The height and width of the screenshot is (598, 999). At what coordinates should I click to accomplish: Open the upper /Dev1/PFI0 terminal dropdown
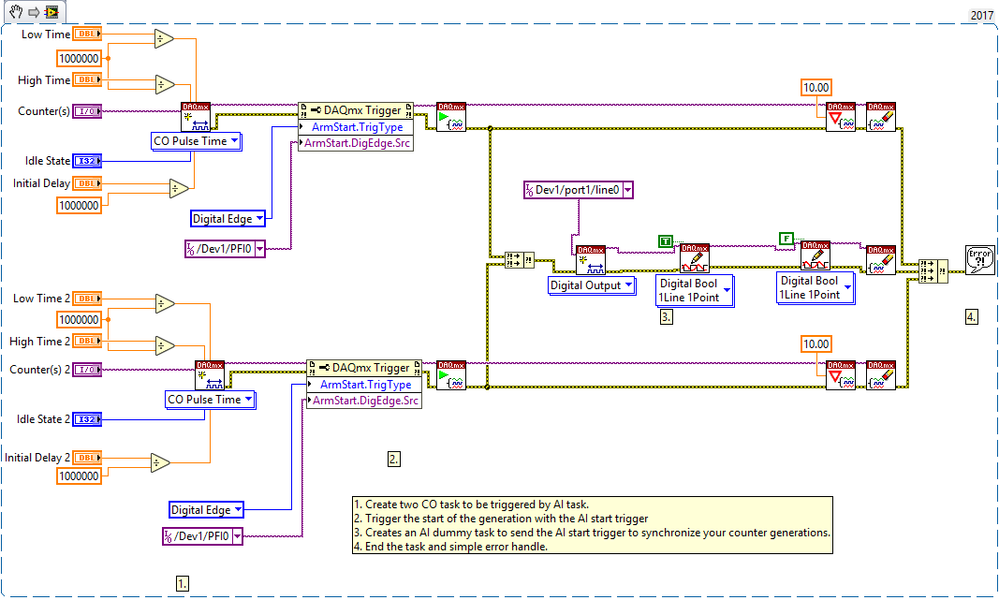coord(260,249)
